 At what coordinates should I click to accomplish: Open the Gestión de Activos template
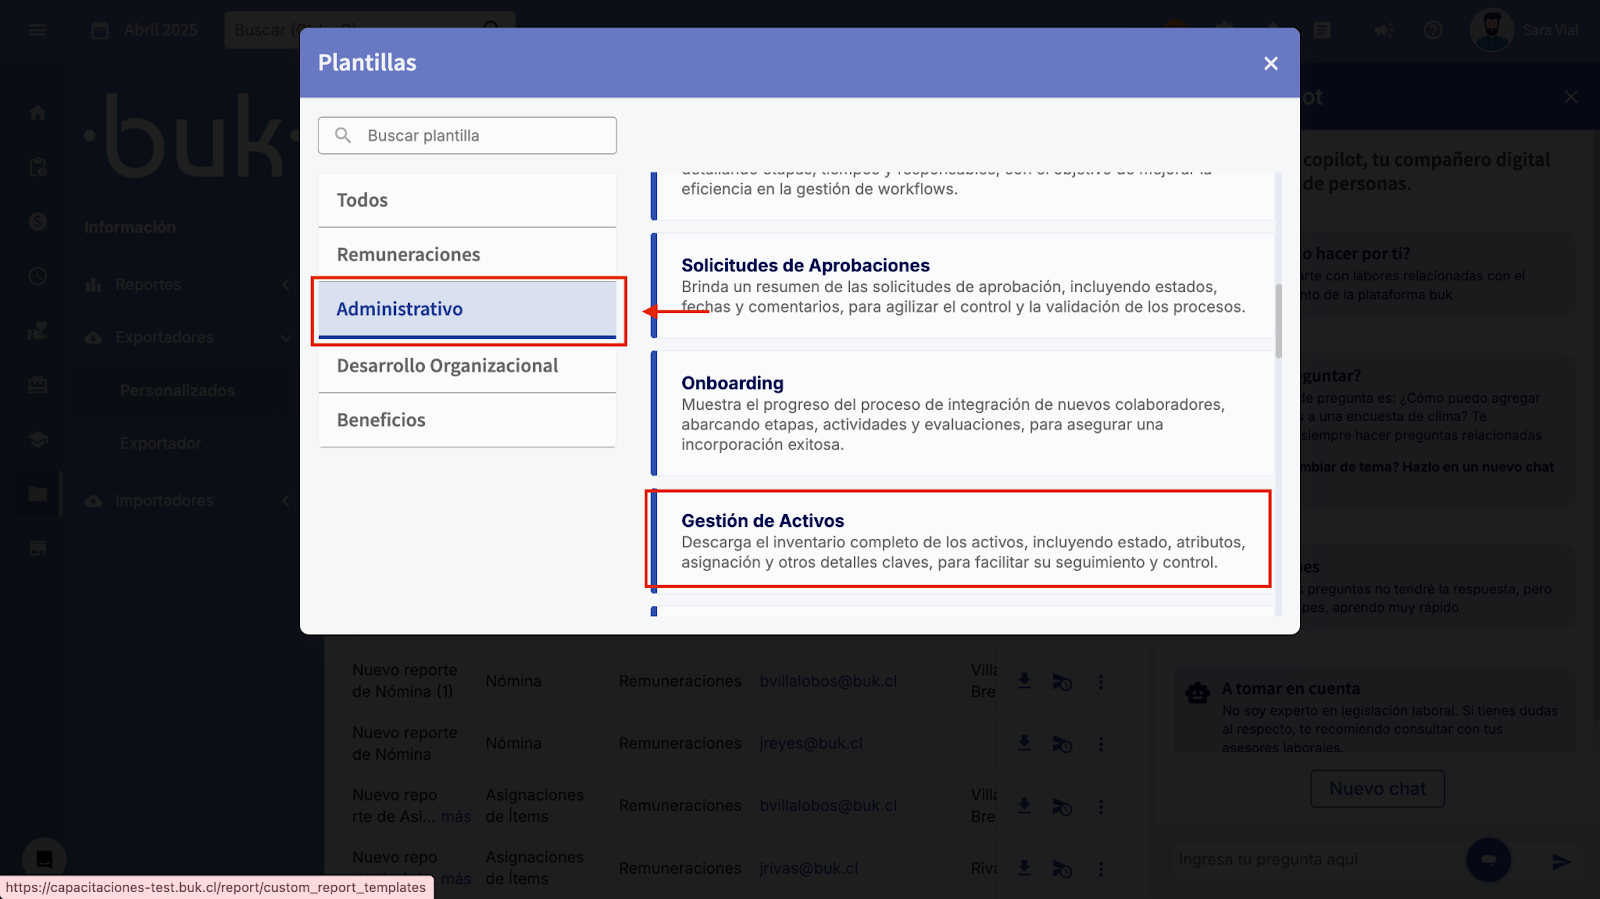960,540
